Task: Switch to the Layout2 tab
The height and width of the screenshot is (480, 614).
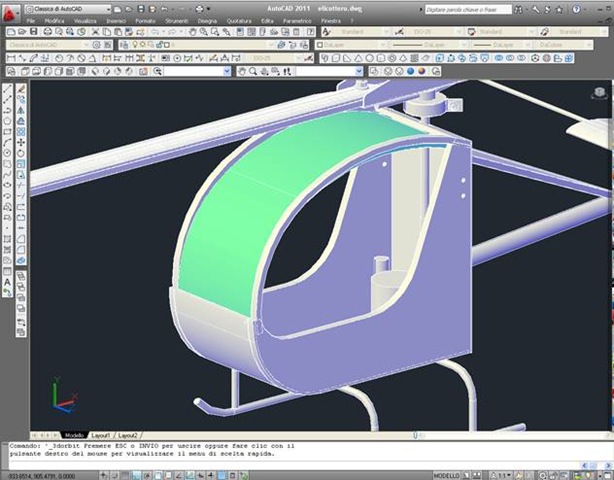Action: (x=128, y=436)
